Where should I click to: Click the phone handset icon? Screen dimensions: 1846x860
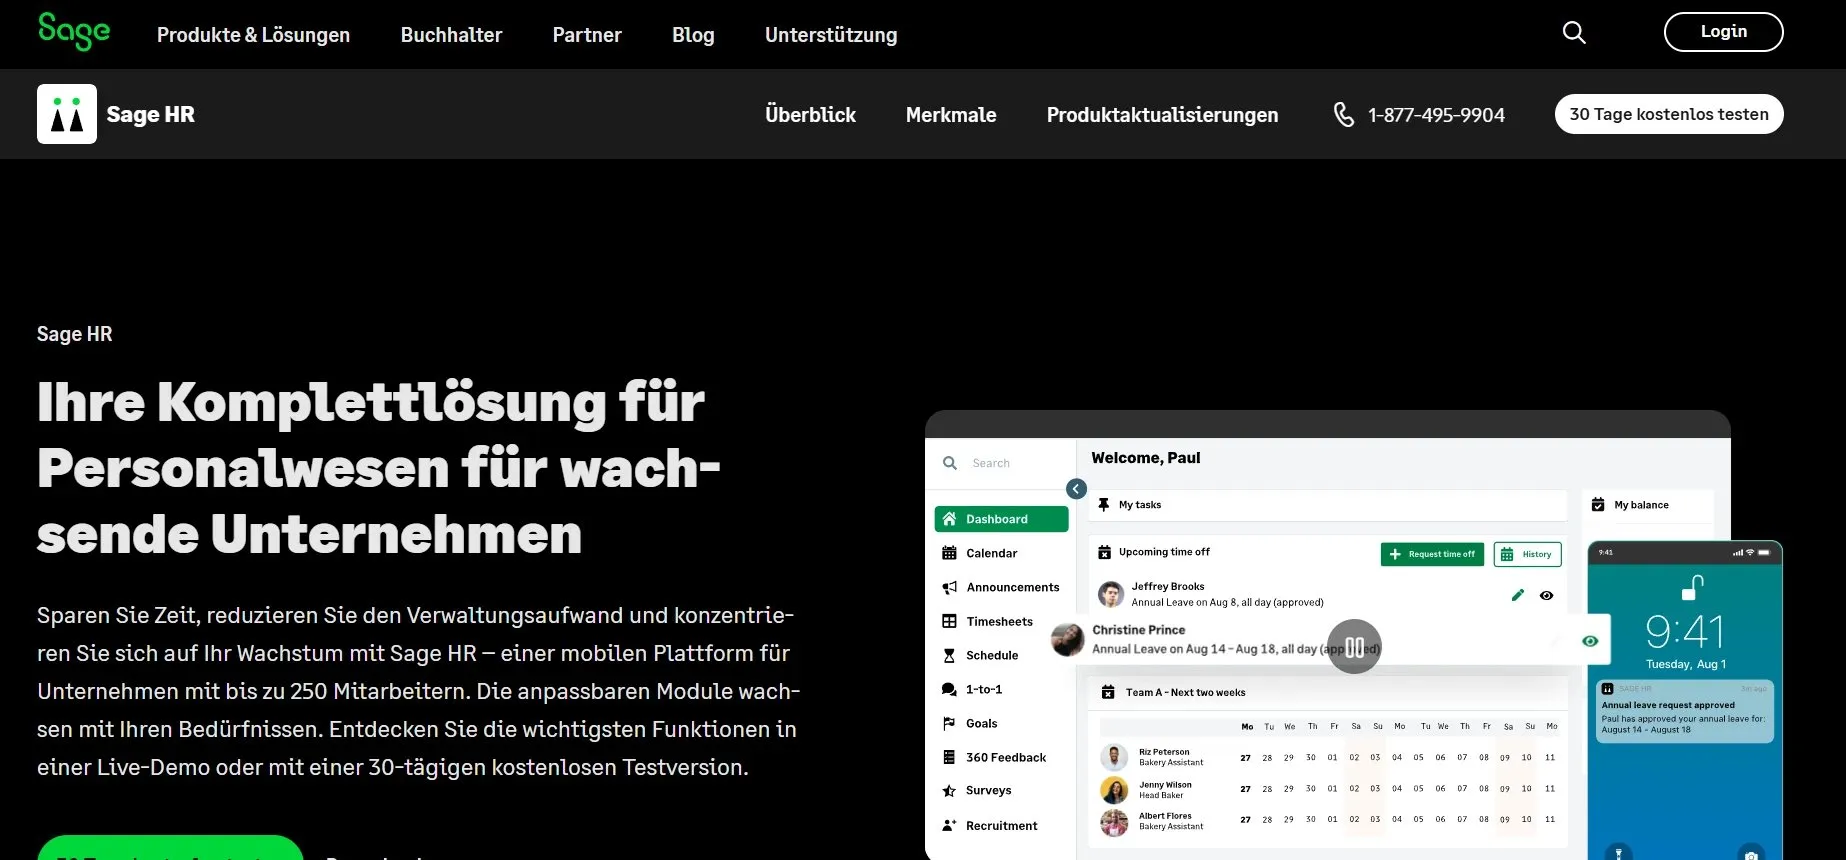(x=1344, y=115)
